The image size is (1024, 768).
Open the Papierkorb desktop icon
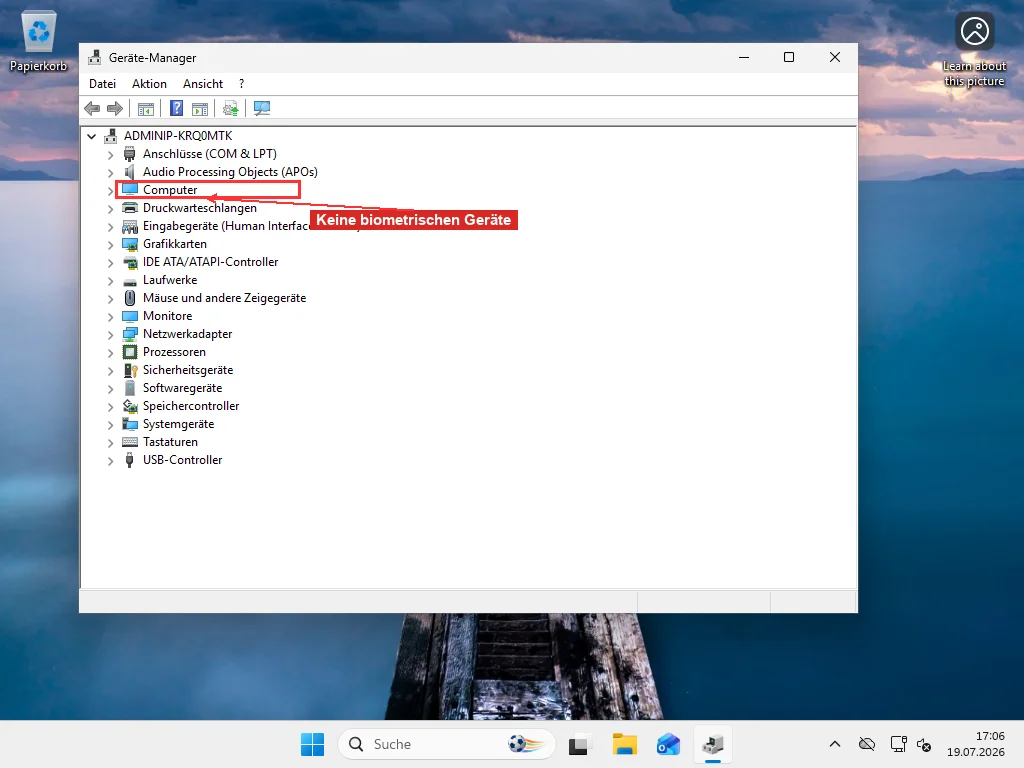point(39,40)
